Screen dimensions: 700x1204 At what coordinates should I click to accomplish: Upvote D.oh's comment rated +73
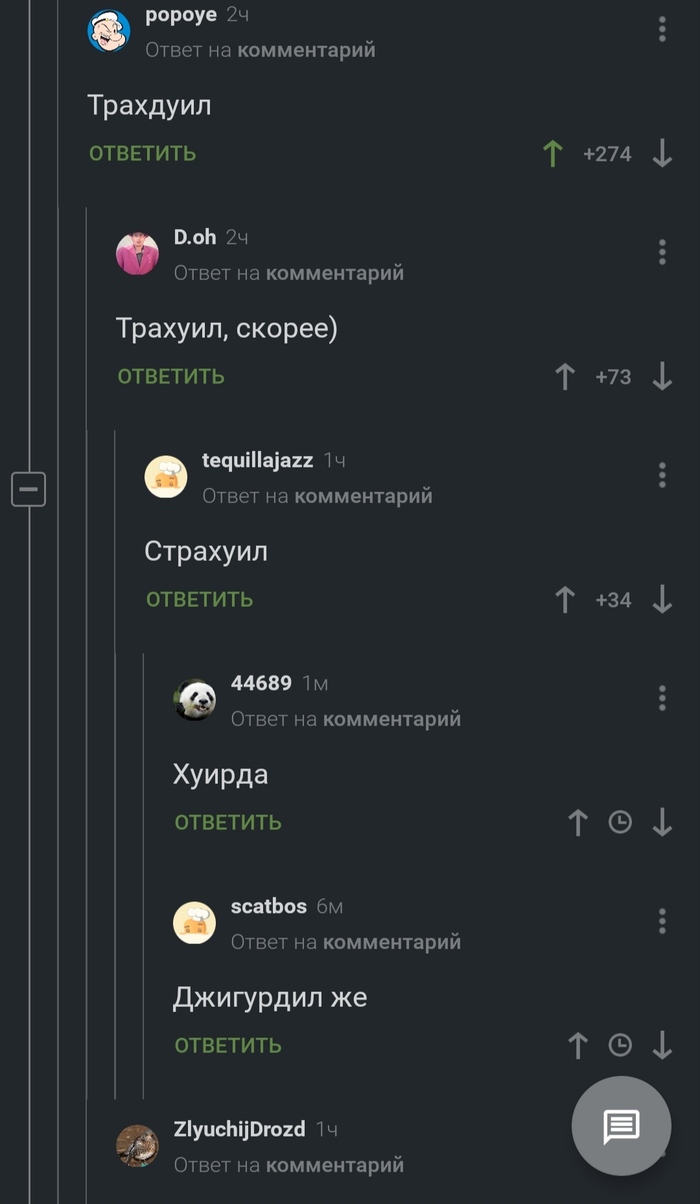pos(565,377)
